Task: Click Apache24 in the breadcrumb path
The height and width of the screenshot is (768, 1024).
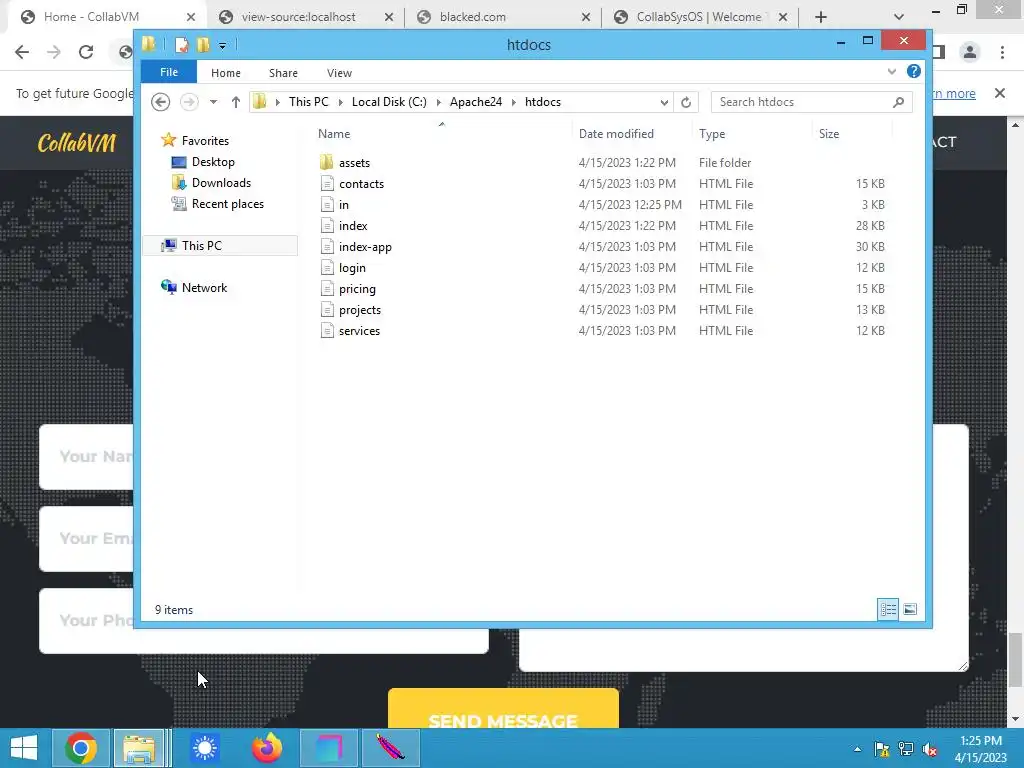Action: point(476,102)
